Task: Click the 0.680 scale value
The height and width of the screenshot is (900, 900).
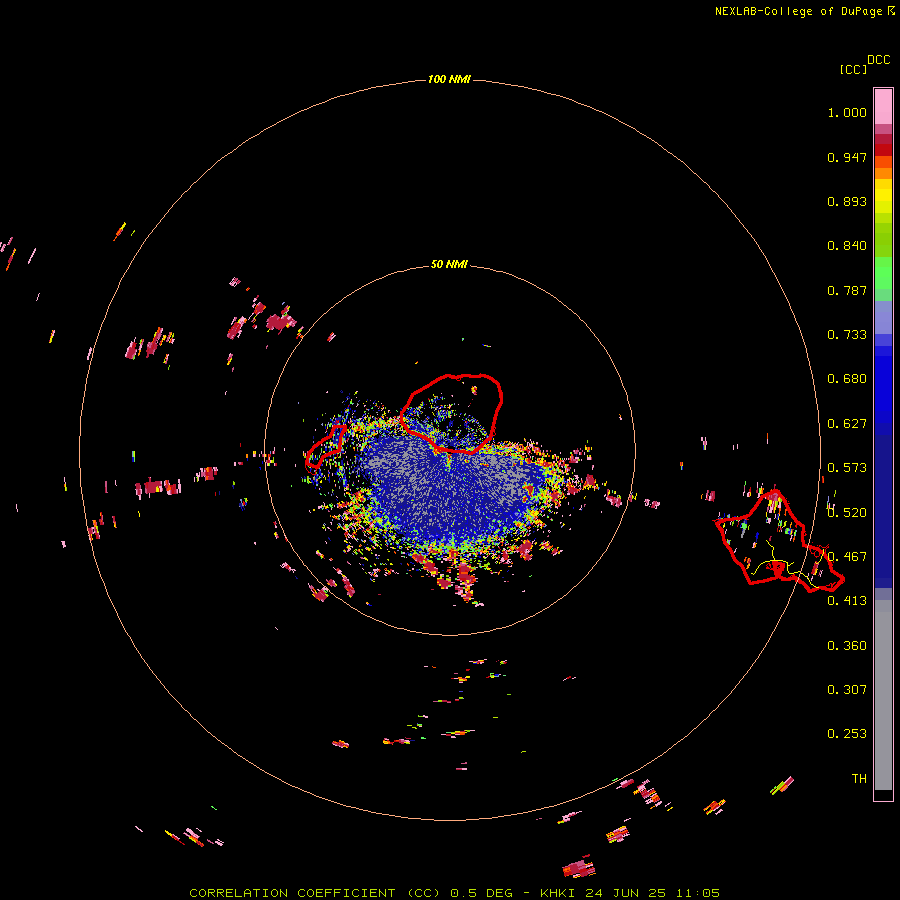Action: coord(847,379)
